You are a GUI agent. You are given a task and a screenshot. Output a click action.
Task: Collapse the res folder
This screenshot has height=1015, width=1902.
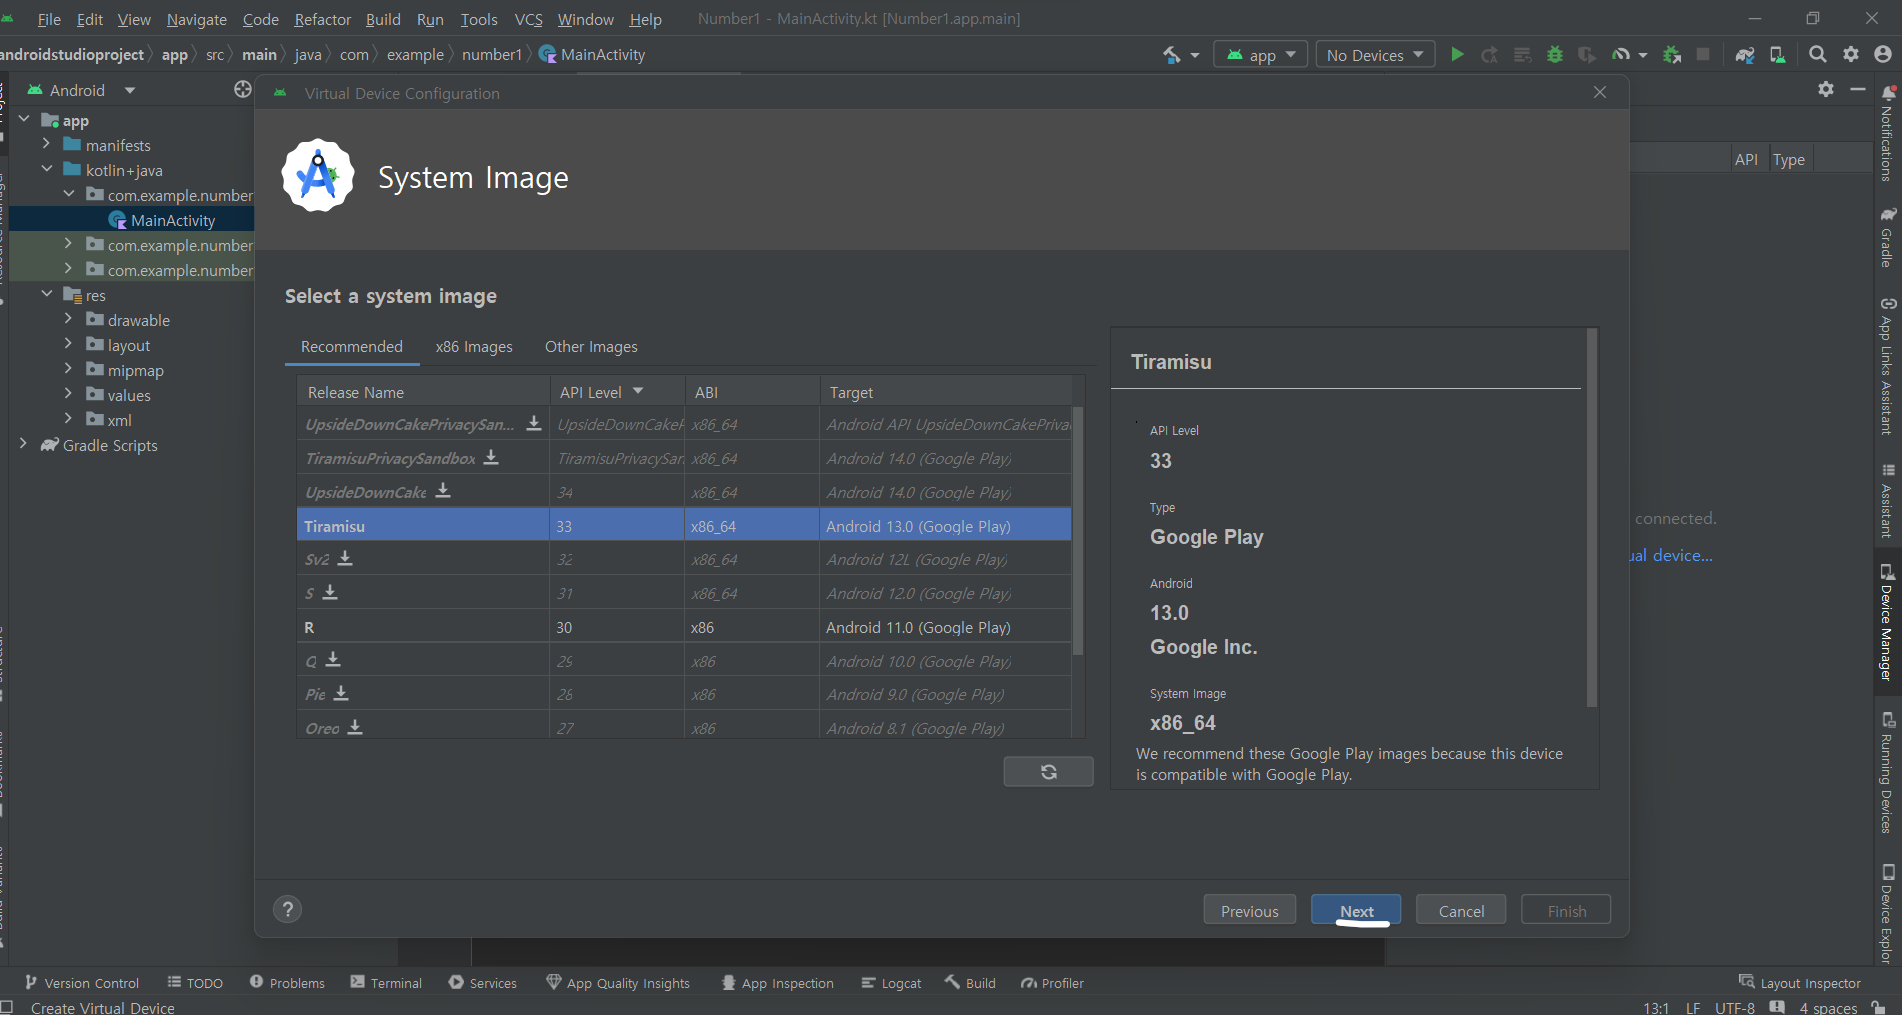46,294
